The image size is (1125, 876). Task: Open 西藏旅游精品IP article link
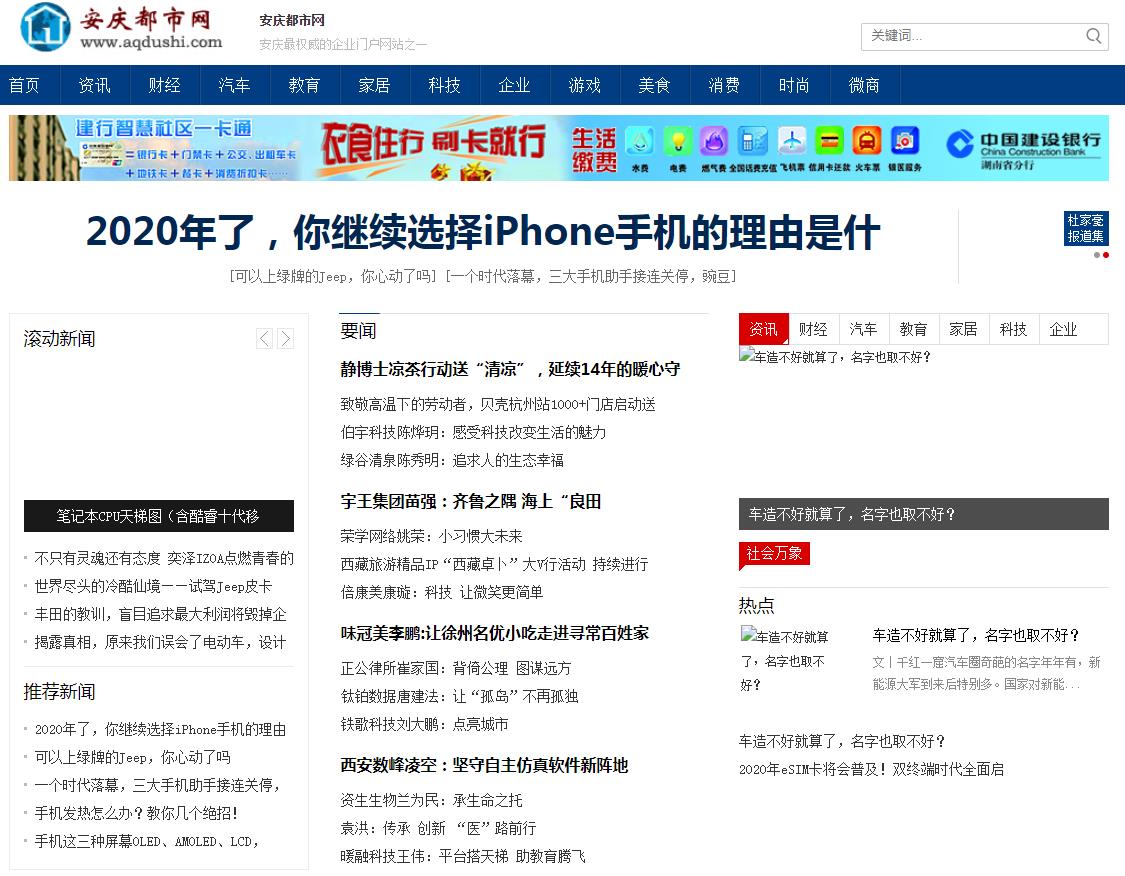(494, 565)
